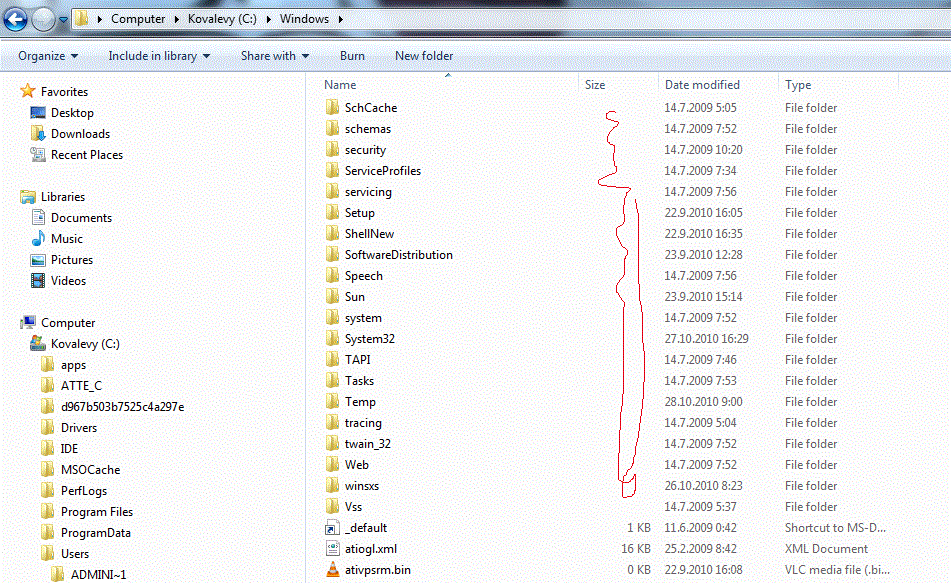
Task: Select the System32 folder icon
Action: (x=332, y=339)
